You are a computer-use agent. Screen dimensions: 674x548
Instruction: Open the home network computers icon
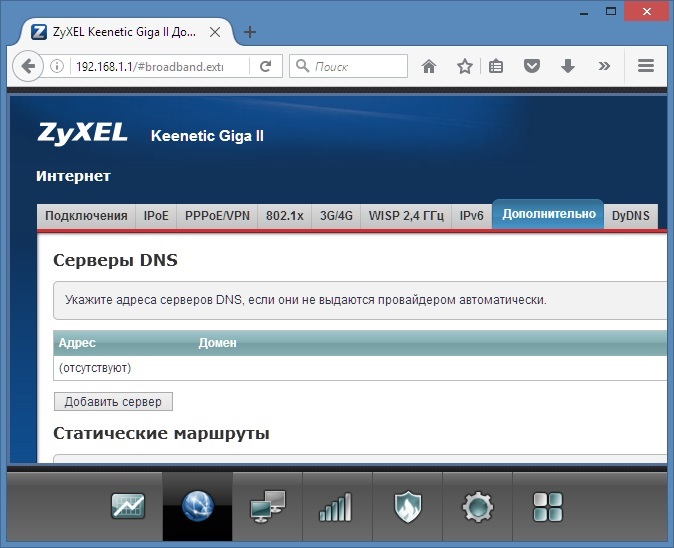click(x=267, y=506)
